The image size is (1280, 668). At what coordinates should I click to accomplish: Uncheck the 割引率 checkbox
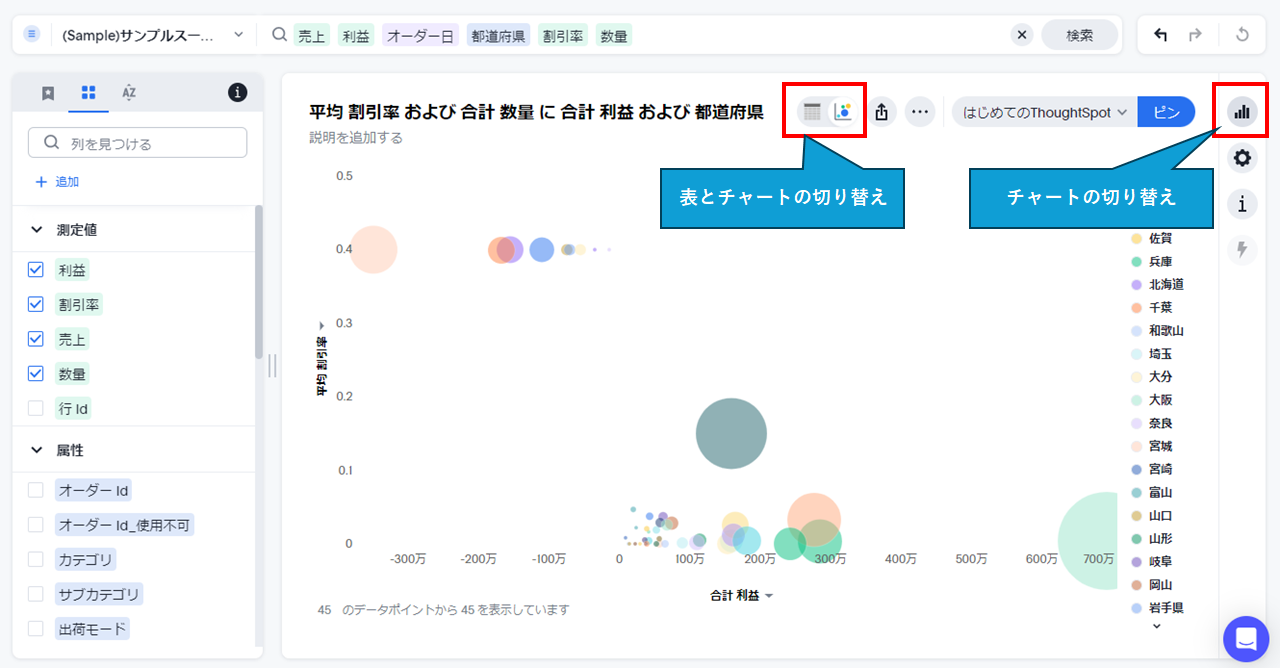coord(36,304)
